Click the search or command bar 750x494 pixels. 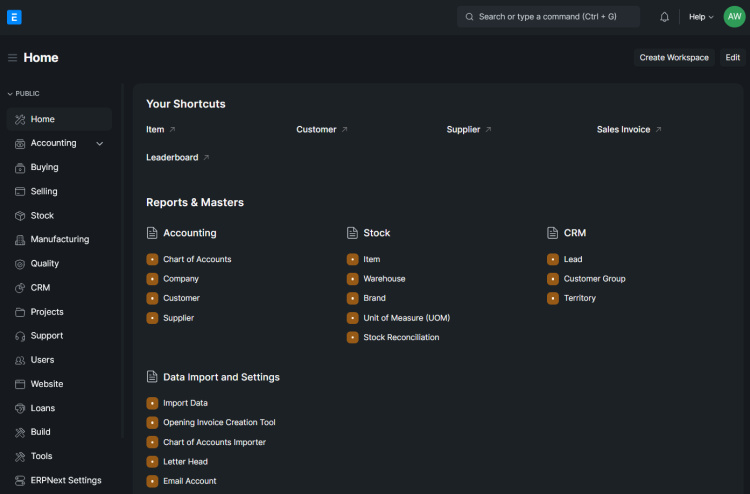[548, 17]
